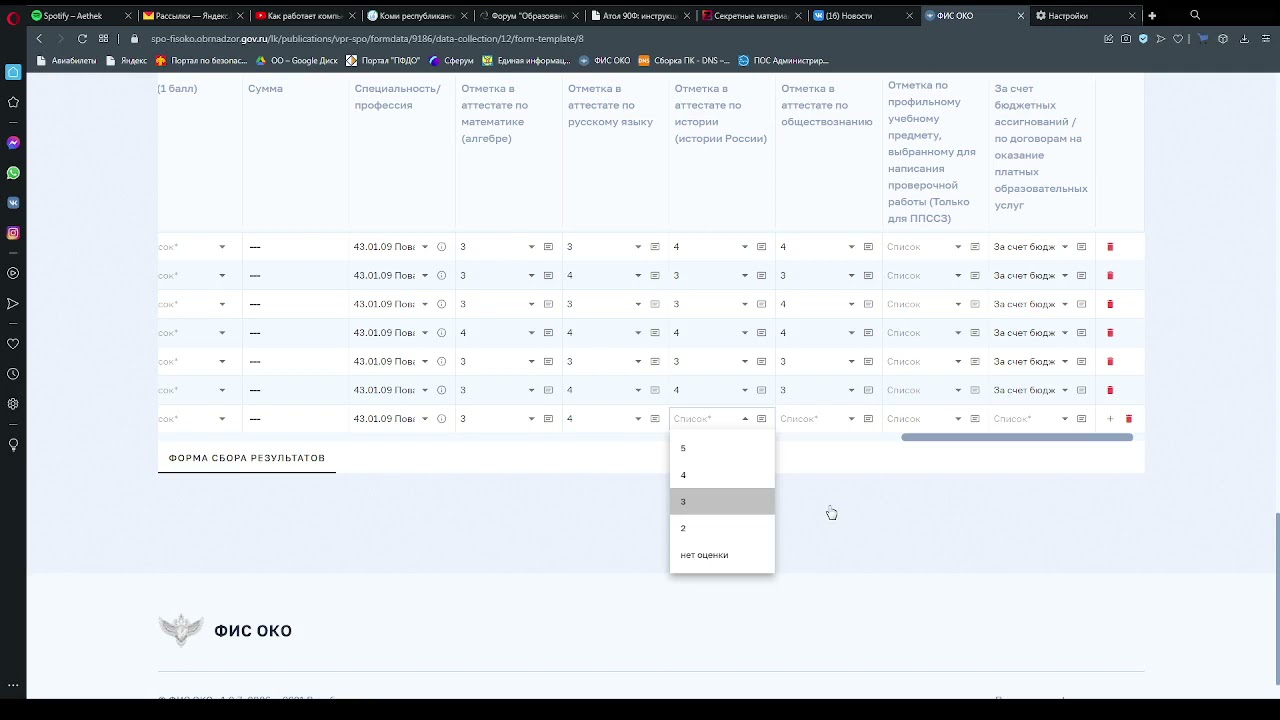This screenshot has height=720, width=1280.
Task: Collapse the open history grade dropdown, last row
Action: pyautogui.click(x=745, y=419)
